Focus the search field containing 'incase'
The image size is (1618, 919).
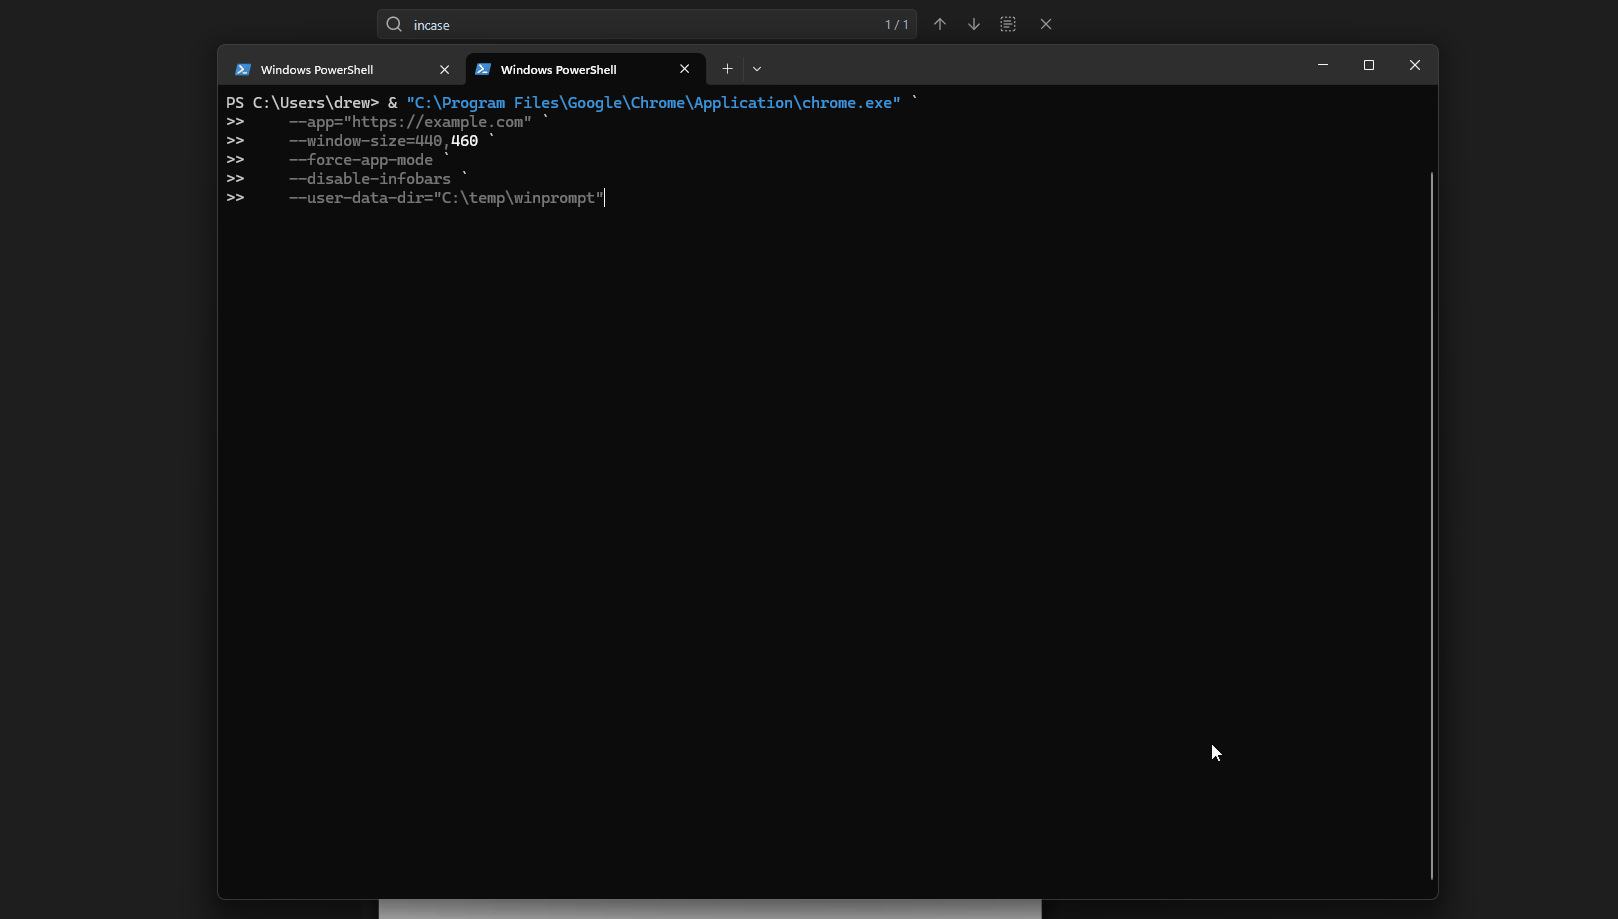pyautogui.click(x=646, y=24)
